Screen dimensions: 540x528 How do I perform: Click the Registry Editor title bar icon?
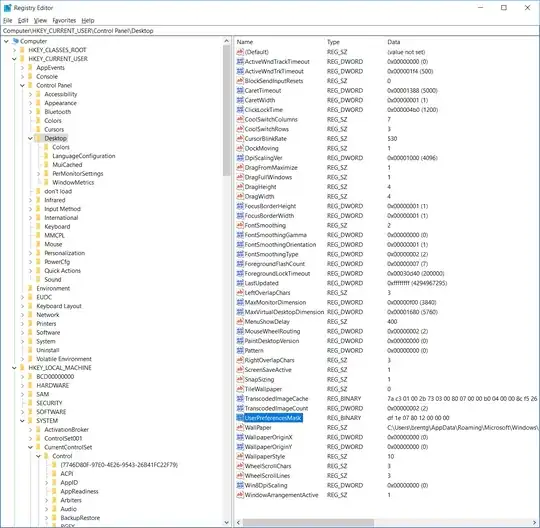point(7,8)
